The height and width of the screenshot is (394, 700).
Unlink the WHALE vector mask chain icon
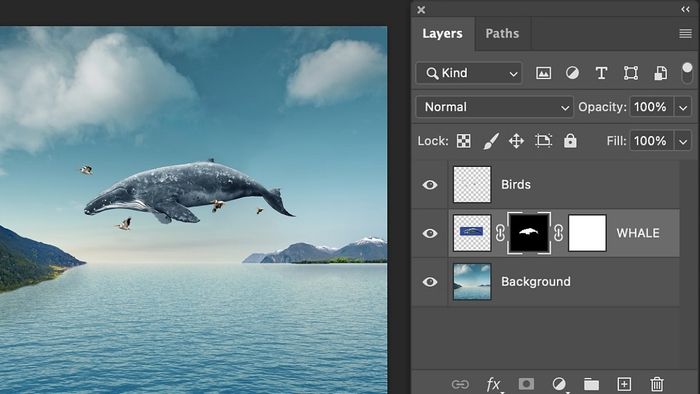(x=558, y=233)
